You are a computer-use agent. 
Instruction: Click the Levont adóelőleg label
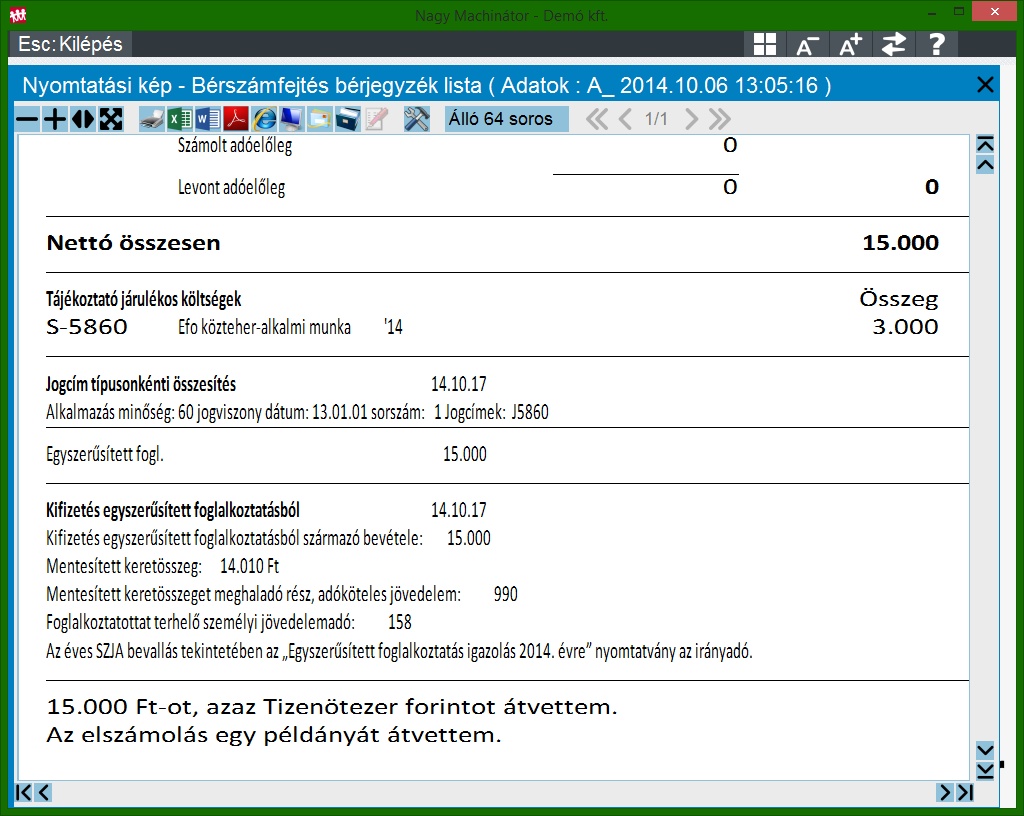pos(231,187)
